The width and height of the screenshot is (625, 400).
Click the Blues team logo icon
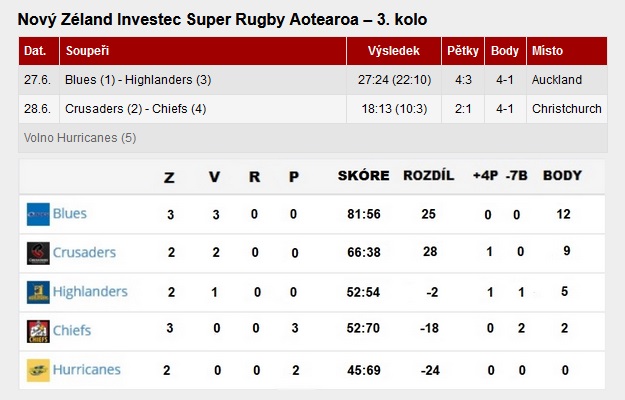(x=38, y=214)
